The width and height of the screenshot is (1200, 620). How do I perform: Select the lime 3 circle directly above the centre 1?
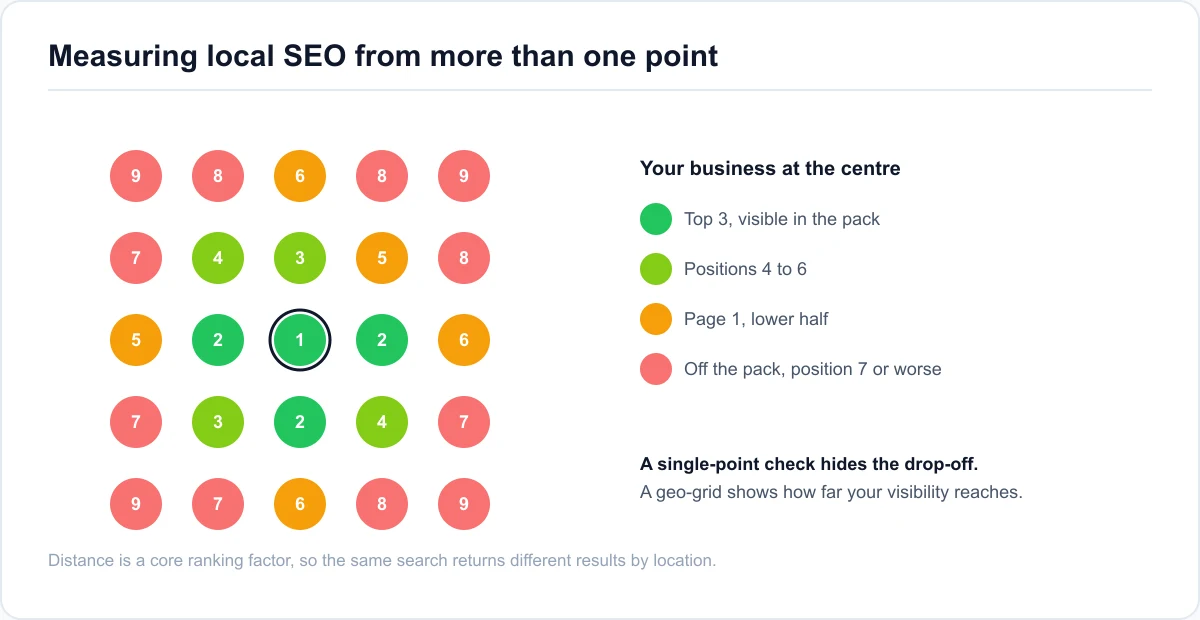(x=300, y=258)
